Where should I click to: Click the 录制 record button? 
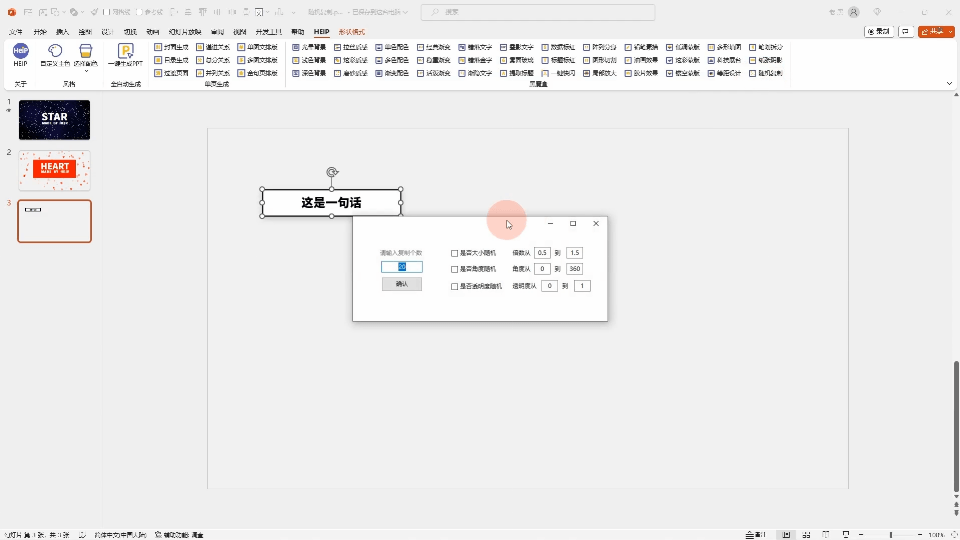[879, 31]
